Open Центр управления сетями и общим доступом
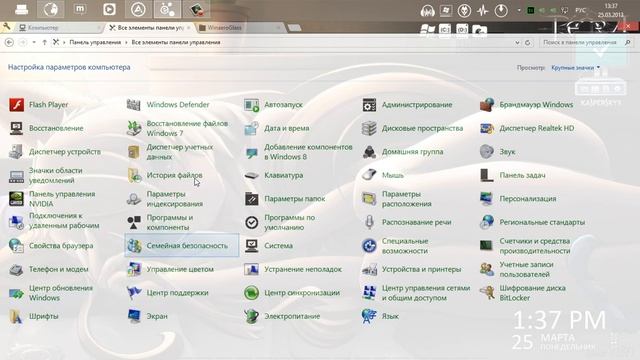The height and width of the screenshot is (360, 640). click(426, 293)
